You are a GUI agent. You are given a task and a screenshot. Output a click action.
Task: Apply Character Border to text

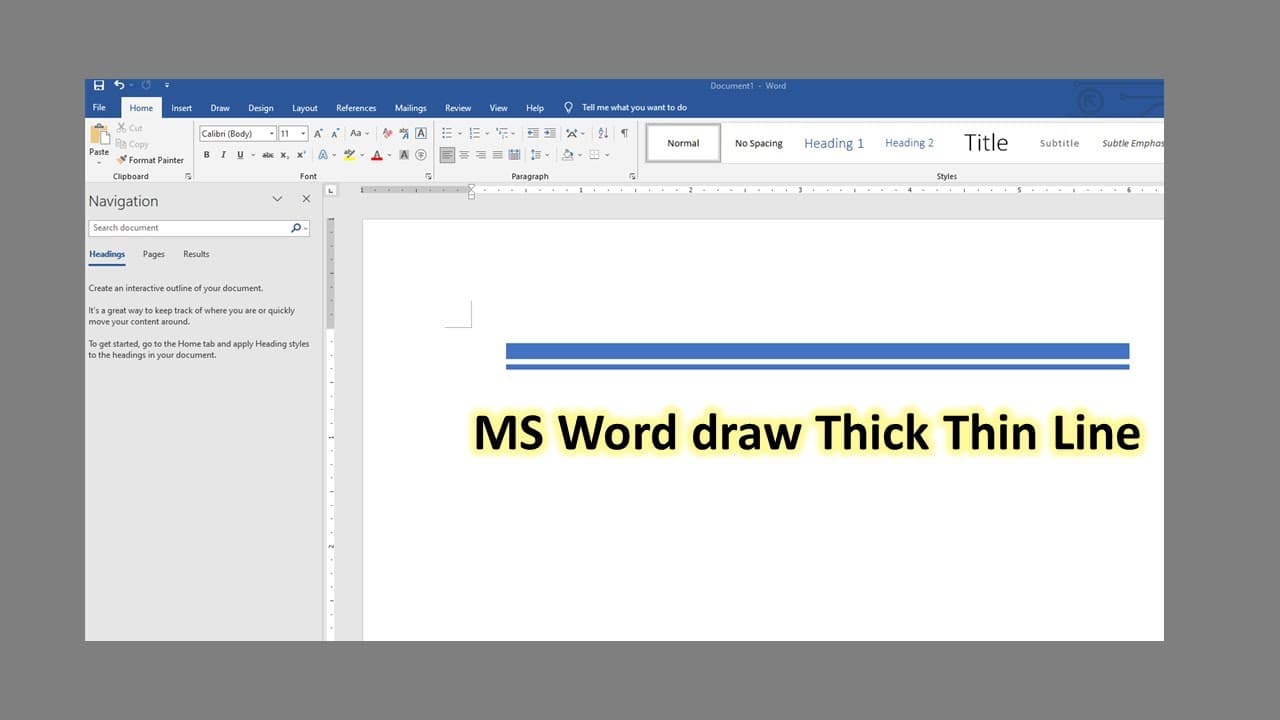(421, 133)
